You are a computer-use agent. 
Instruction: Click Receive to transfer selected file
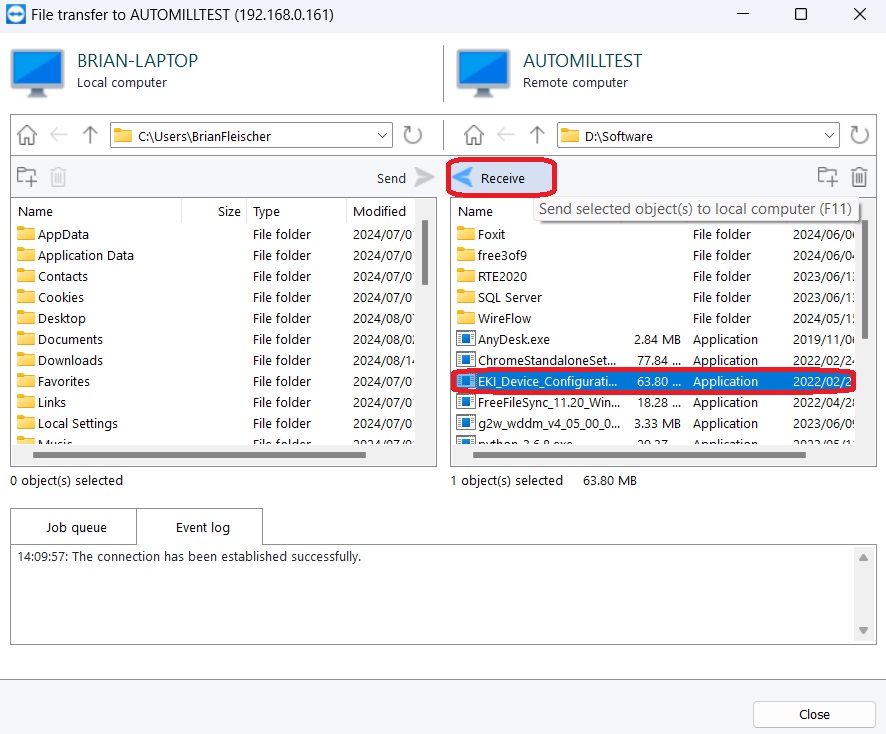click(501, 178)
